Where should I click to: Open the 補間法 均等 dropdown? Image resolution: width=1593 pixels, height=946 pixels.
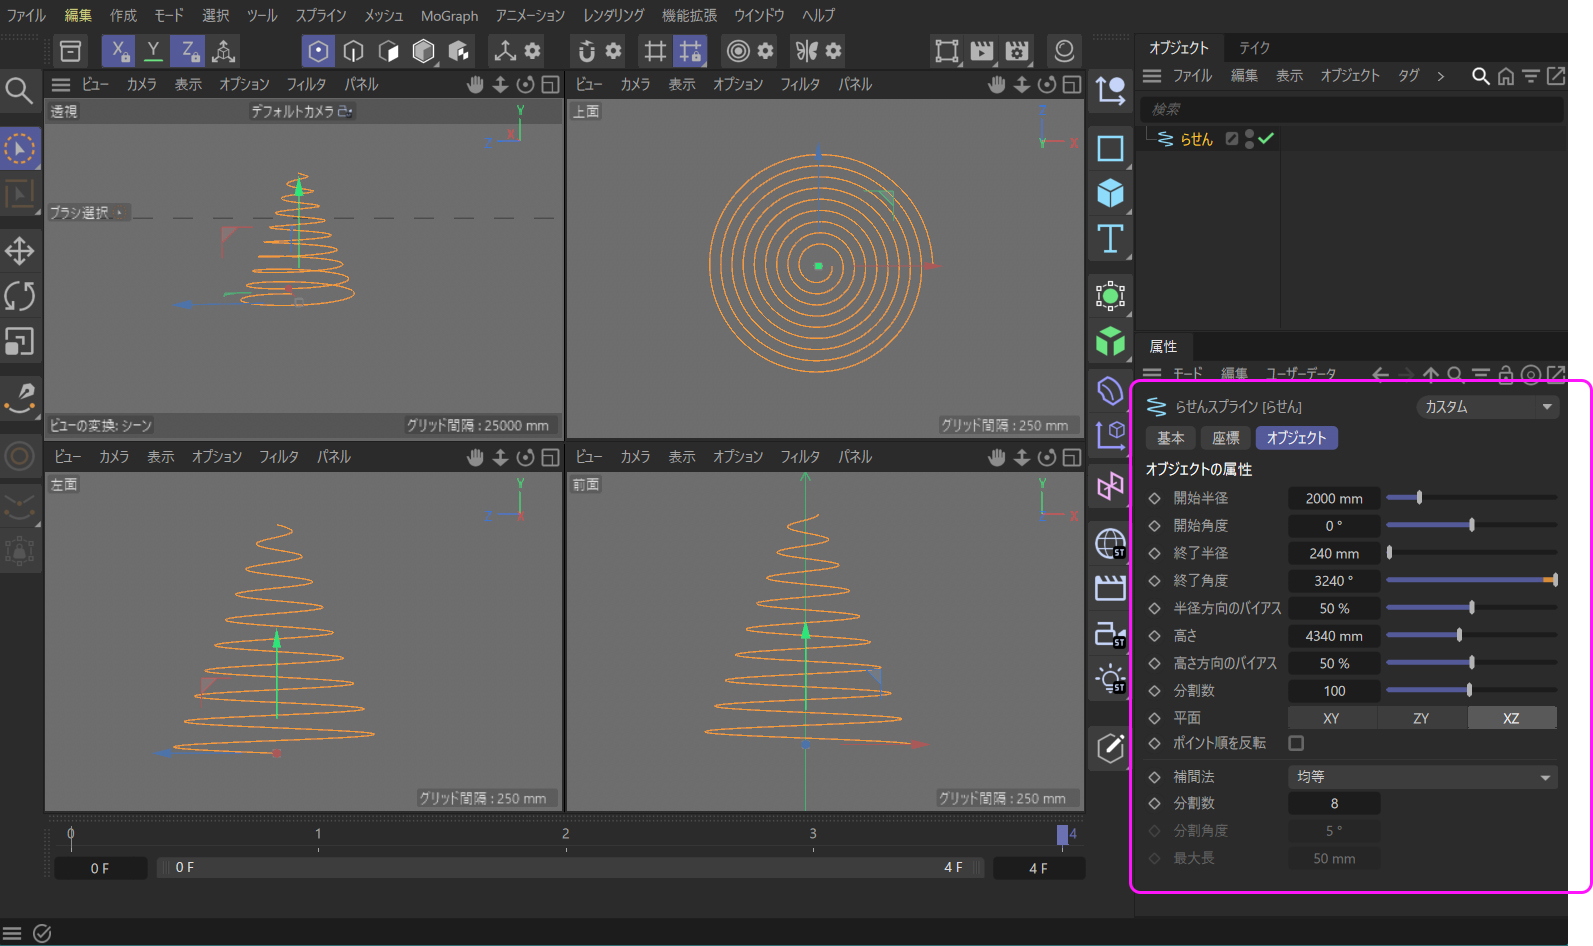coord(1422,777)
